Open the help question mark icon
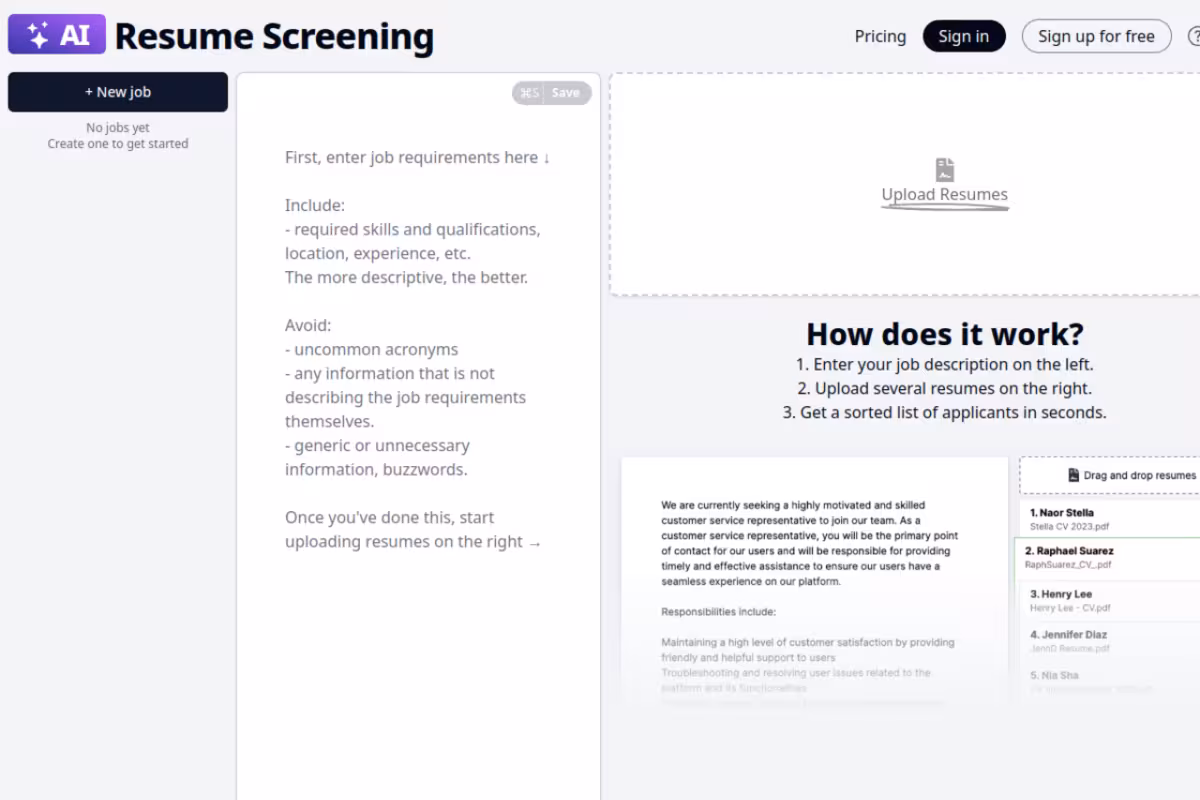 pos(1194,36)
